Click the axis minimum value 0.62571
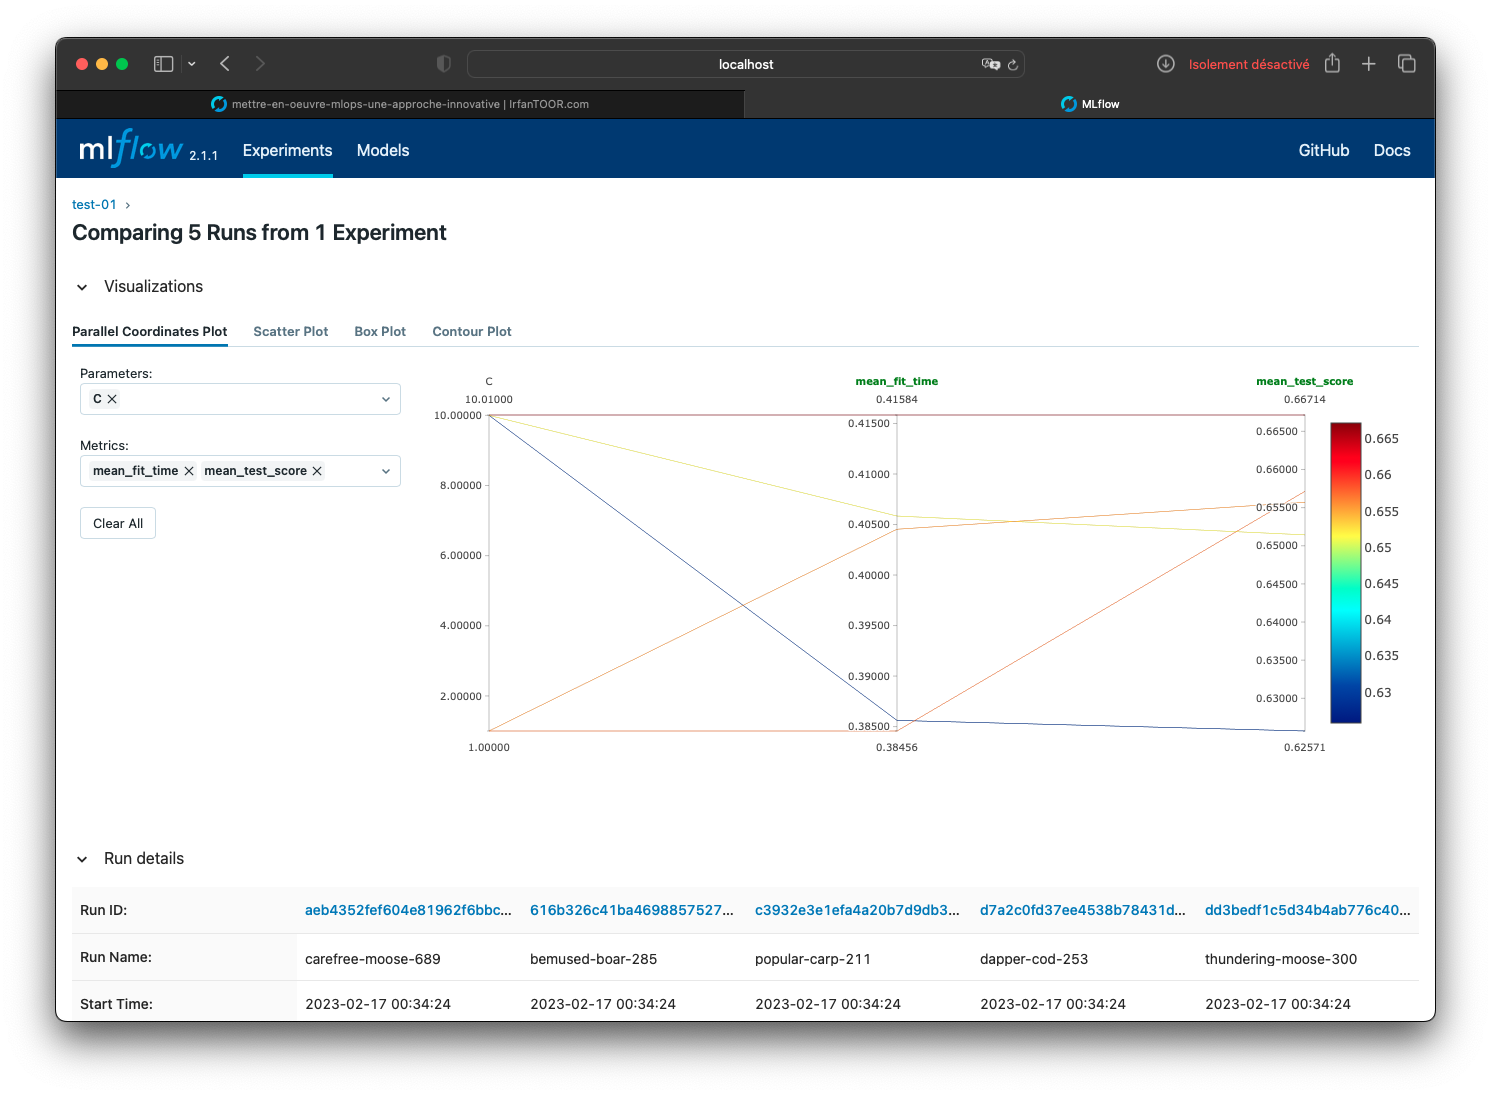This screenshot has height=1095, width=1491. coord(1305,747)
